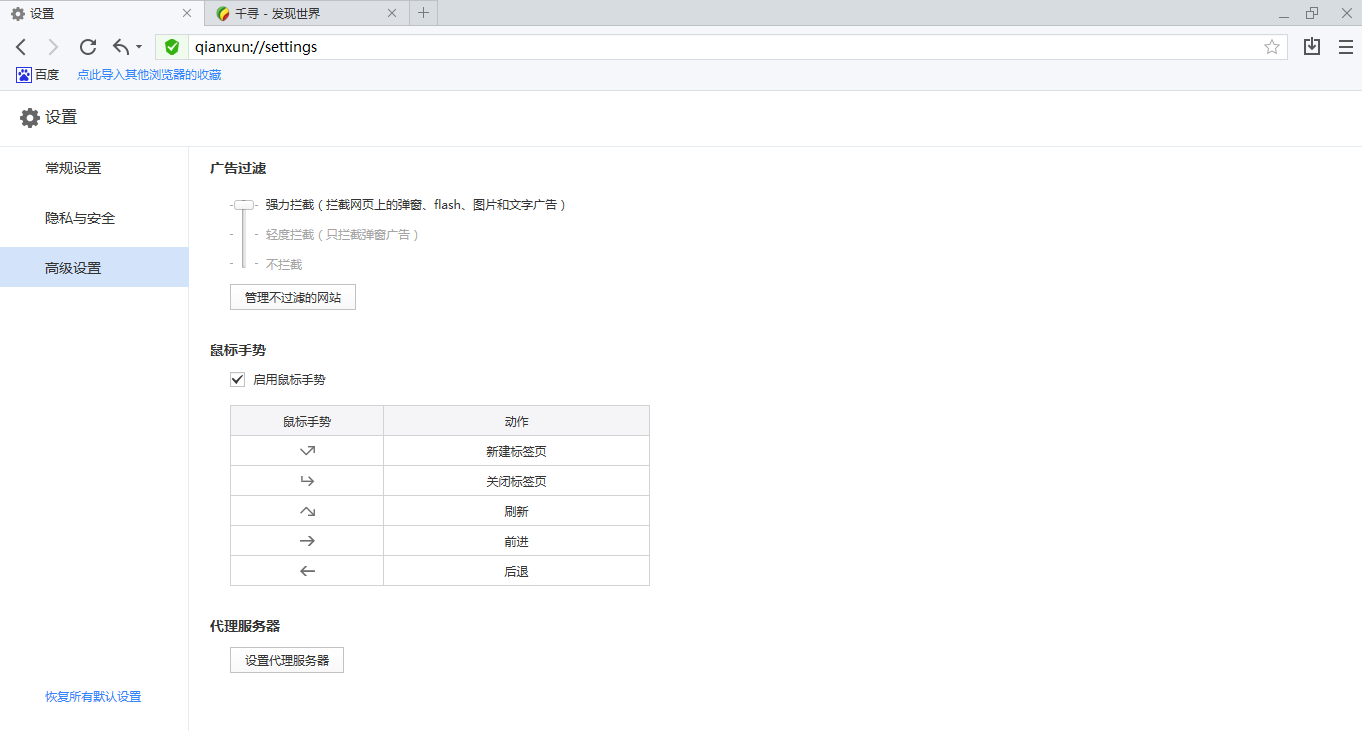The image size is (1362, 731).
Task: Click the 前进 gesture right arrow icon
Action: tap(307, 541)
